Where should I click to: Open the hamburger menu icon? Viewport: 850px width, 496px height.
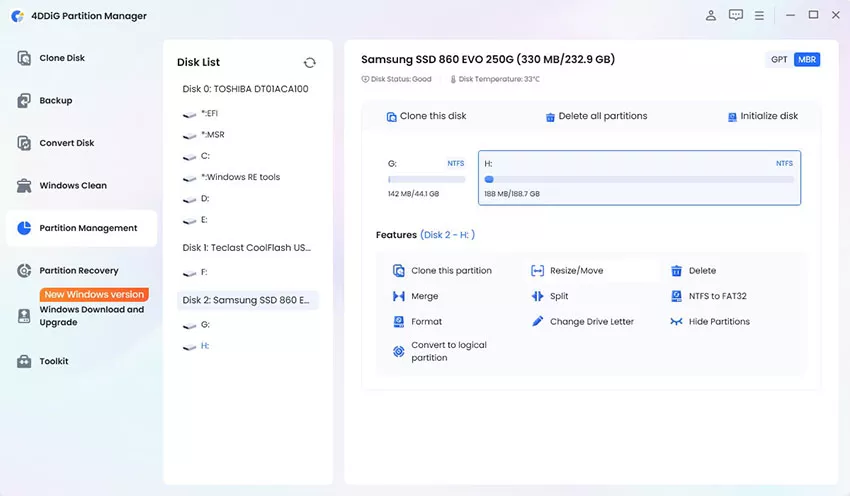(759, 16)
